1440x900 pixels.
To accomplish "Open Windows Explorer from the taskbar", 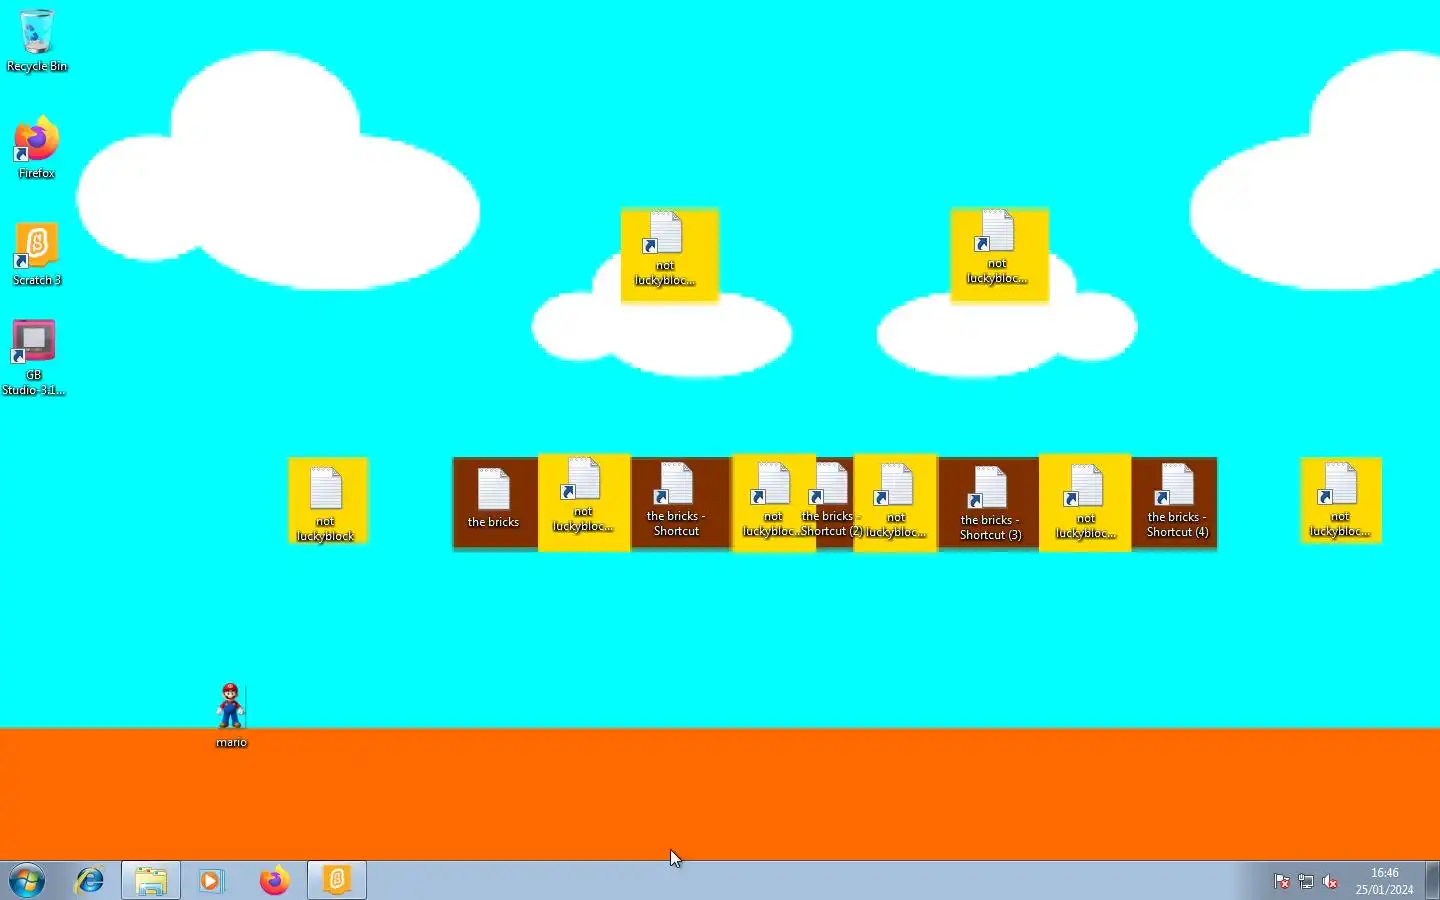I will click(151, 880).
